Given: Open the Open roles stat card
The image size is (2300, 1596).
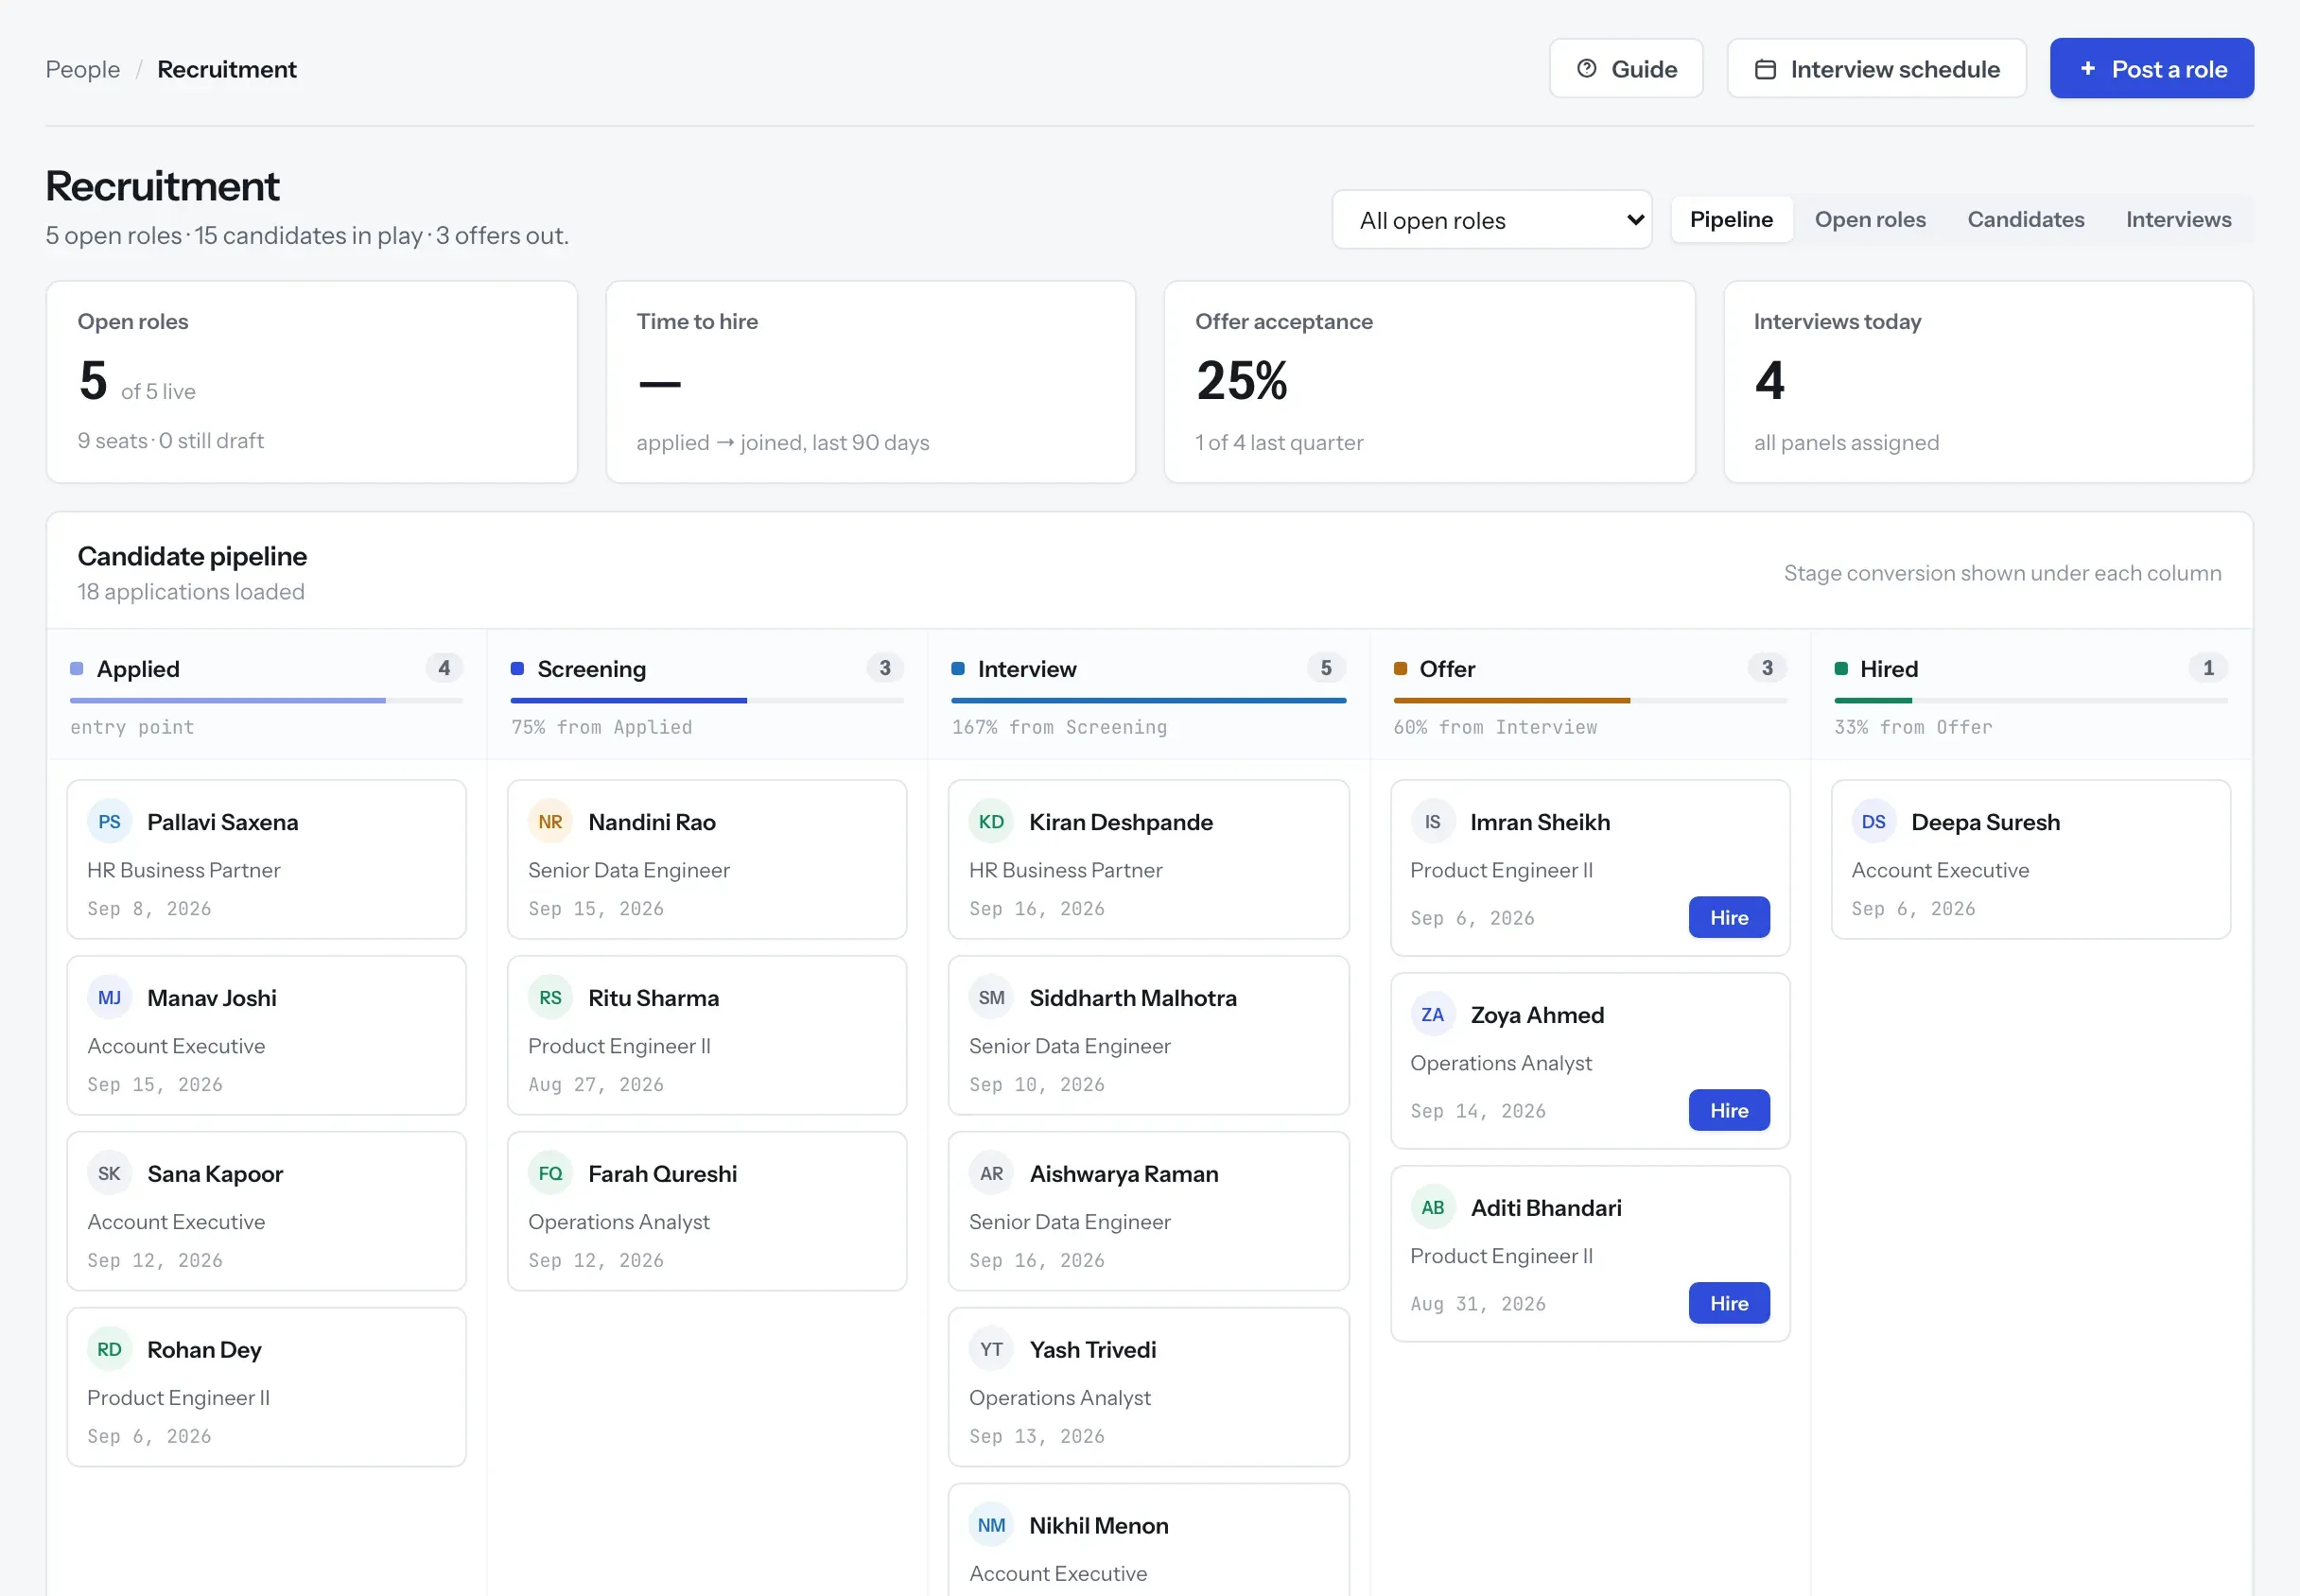Looking at the screenshot, I should 312,382.
